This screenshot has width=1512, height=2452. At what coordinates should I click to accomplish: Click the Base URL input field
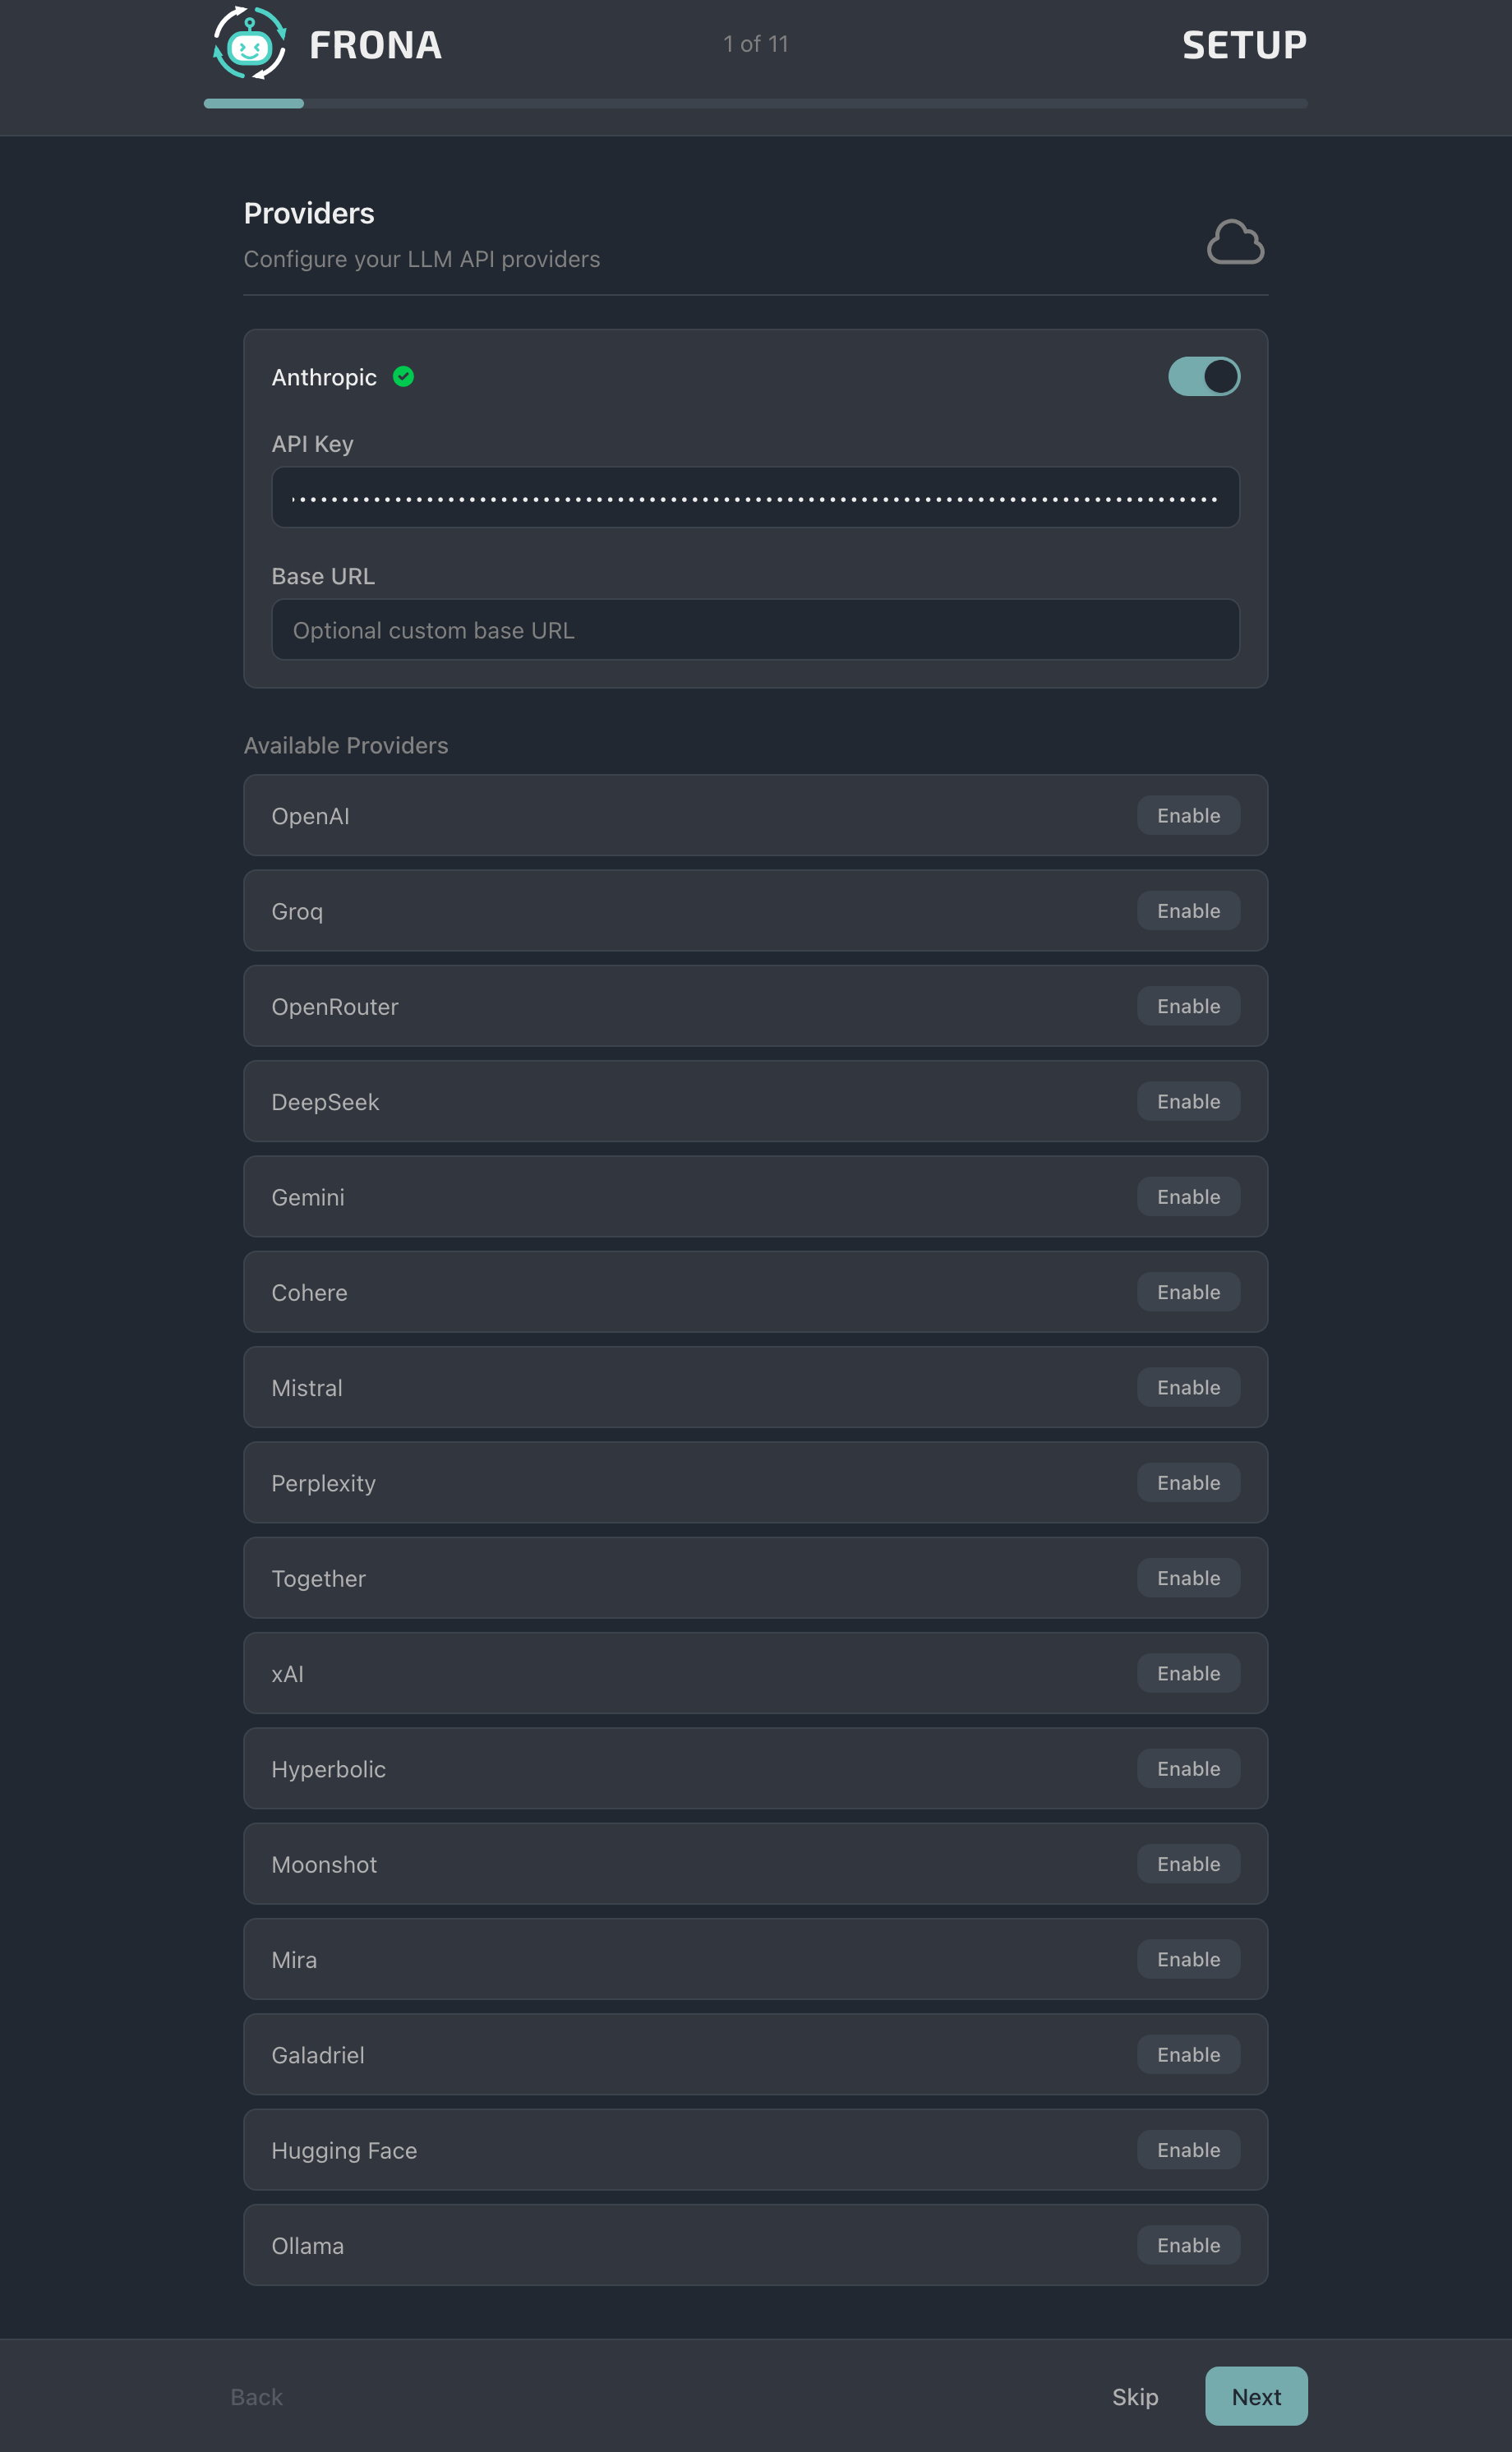click(755, 630)
